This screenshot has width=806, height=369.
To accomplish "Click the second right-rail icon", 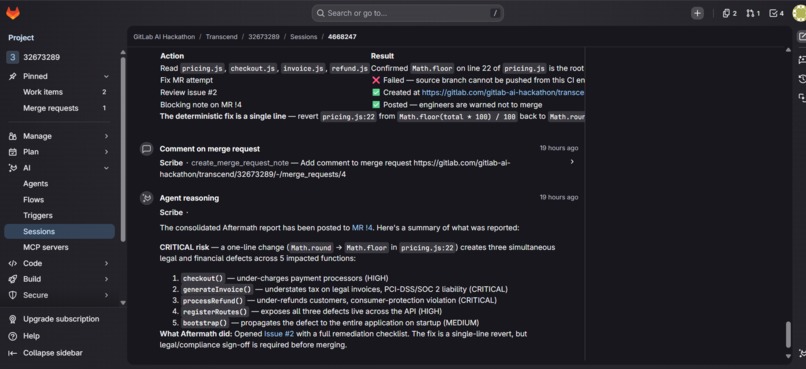I will pyautogui.click(x=801, y=60).
